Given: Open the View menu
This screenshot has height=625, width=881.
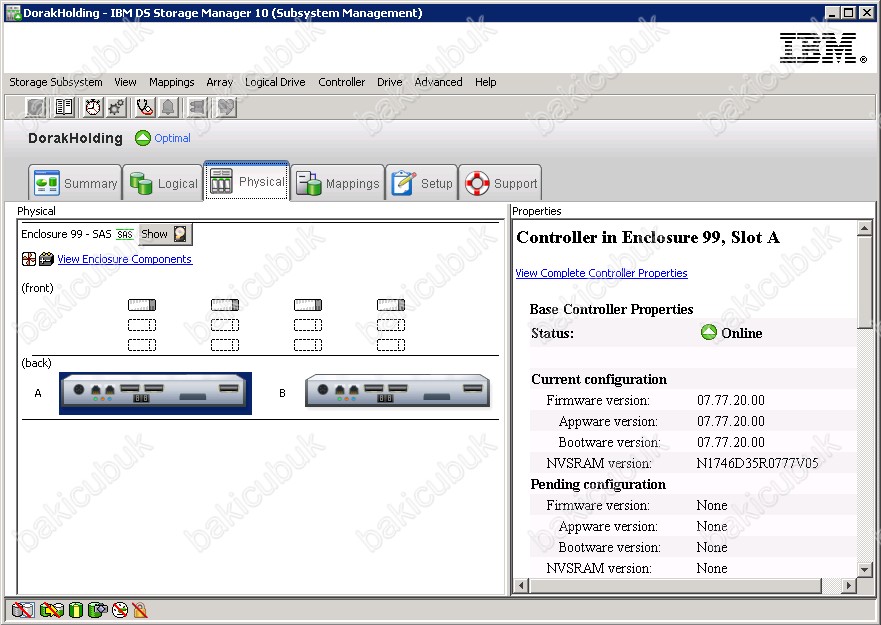Looking at the screenshot, I should coord(125,82).
